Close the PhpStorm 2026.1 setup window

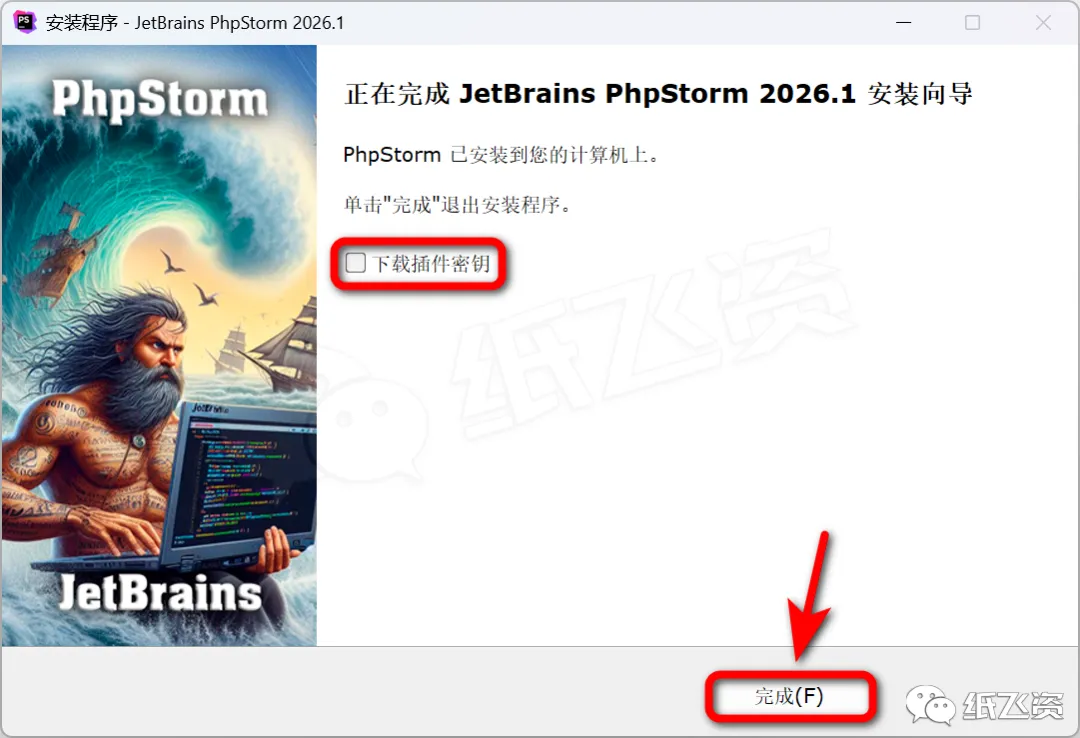pos(1043,23)
